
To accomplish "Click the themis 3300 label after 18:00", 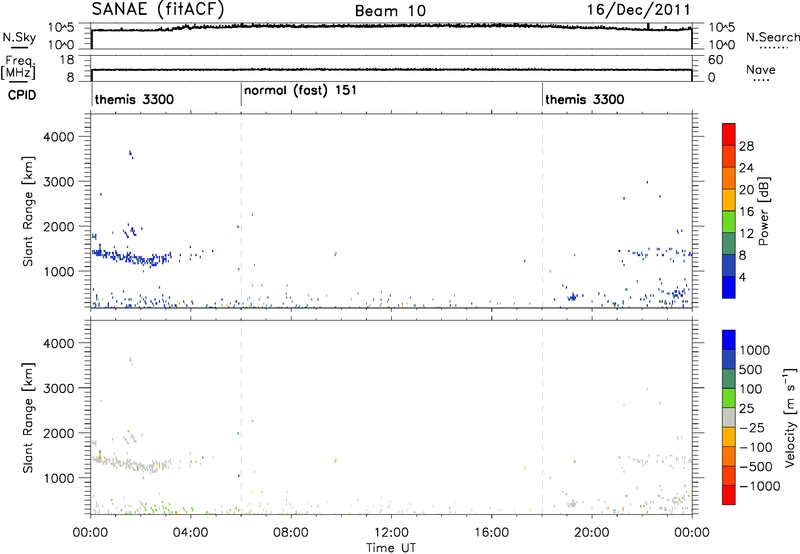I will coord(585,99).
